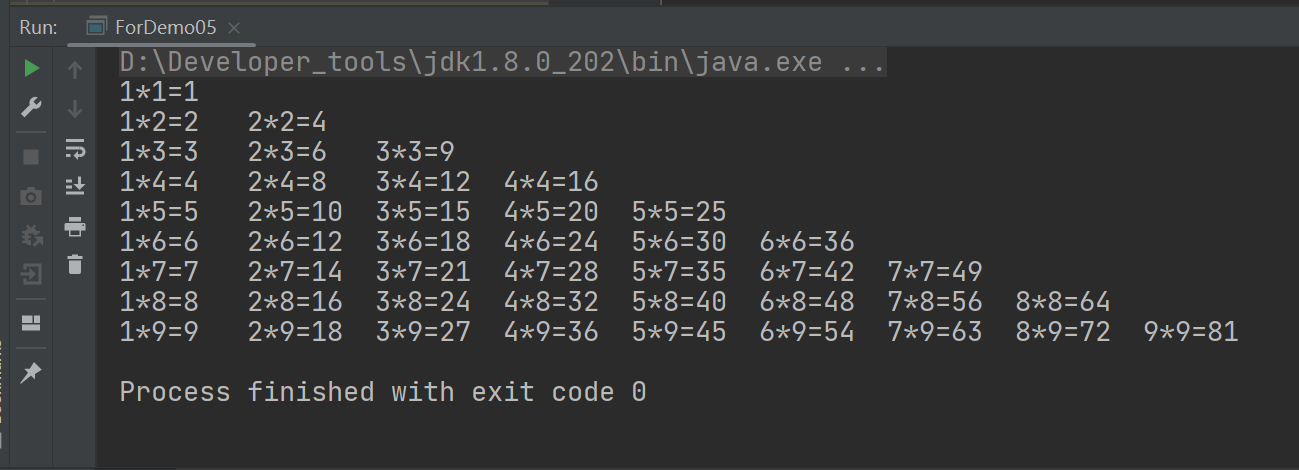The height and width of the screenshot is (470, 1299).
Task: Click the 'Process finished with exit code 0' line
Action: [x=383, y=392]
